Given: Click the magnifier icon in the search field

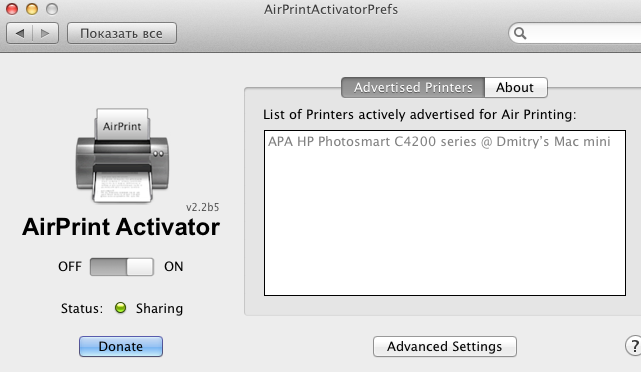Looking at the screenshot, I should 520,33.
